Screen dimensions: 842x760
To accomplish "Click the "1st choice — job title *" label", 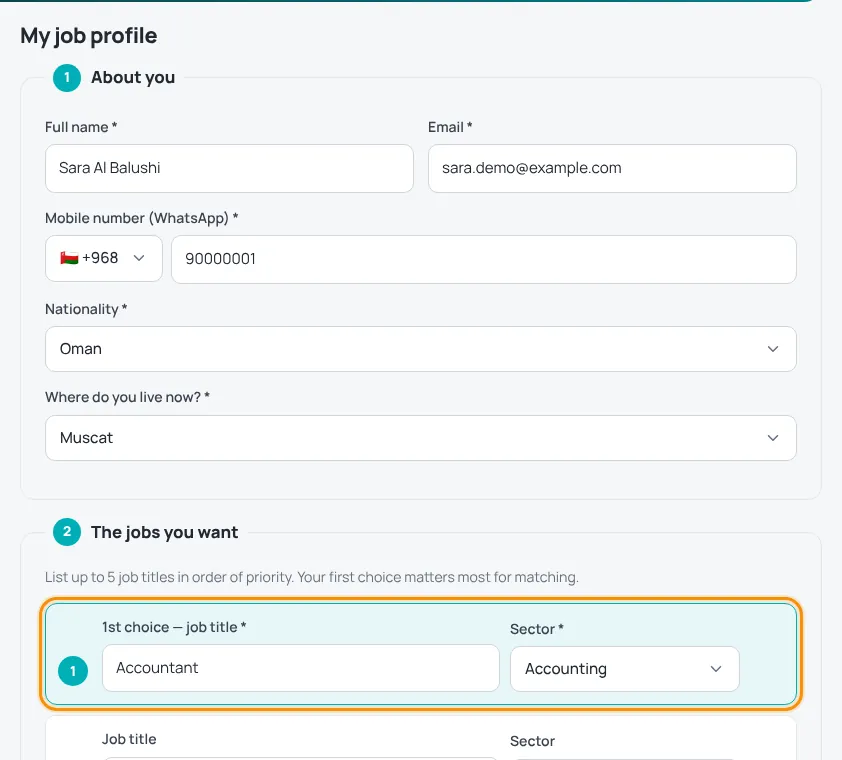I will (x=174, y=627).
